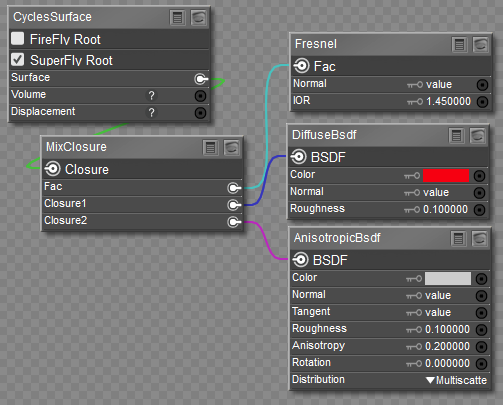Open the DiffuseBsdf node options list icon
503x405 pixels.
(x=456, y=136)
